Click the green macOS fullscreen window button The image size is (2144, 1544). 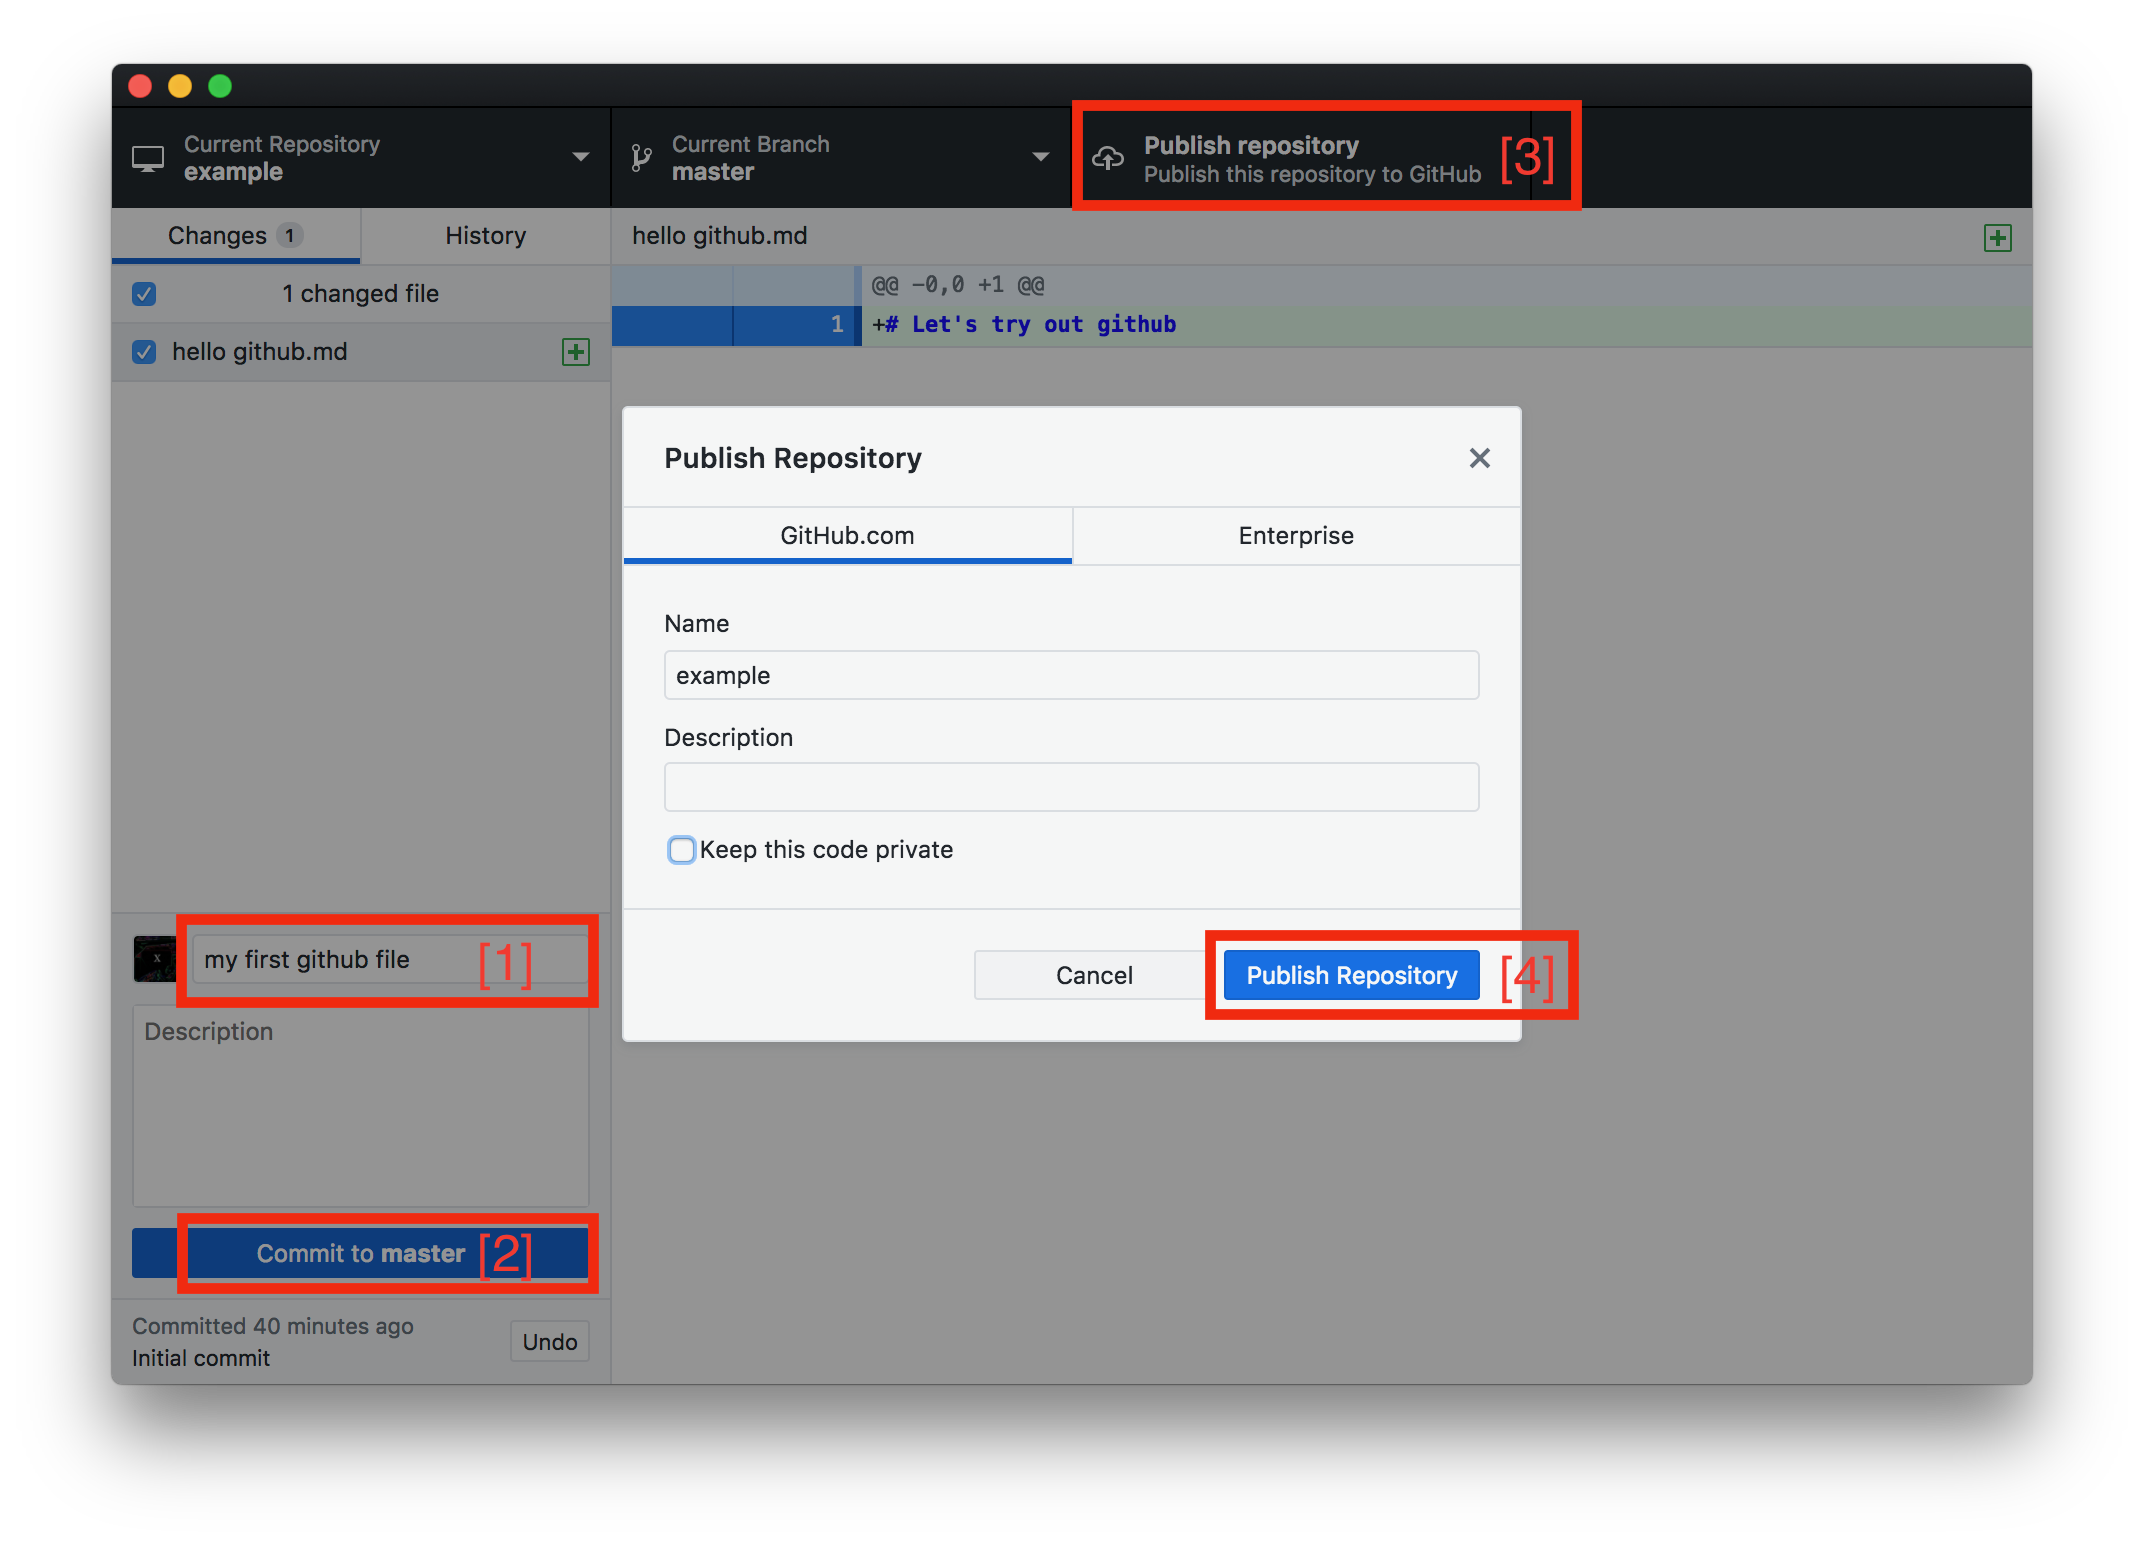220,86
